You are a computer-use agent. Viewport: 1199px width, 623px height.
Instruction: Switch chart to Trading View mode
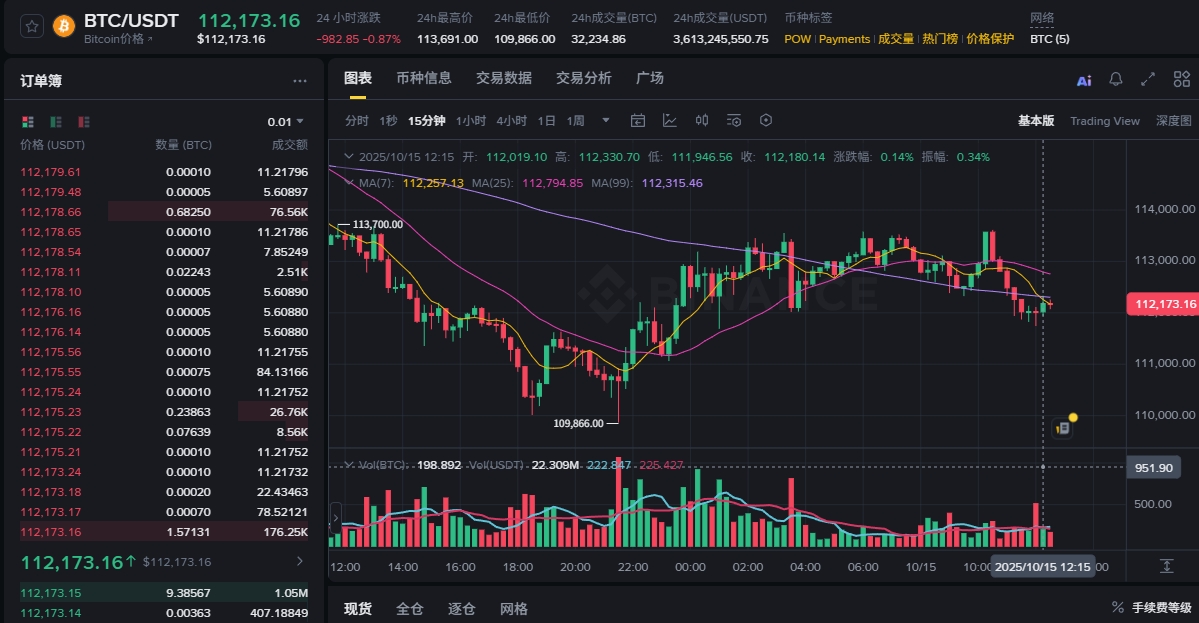(1104, 121)
